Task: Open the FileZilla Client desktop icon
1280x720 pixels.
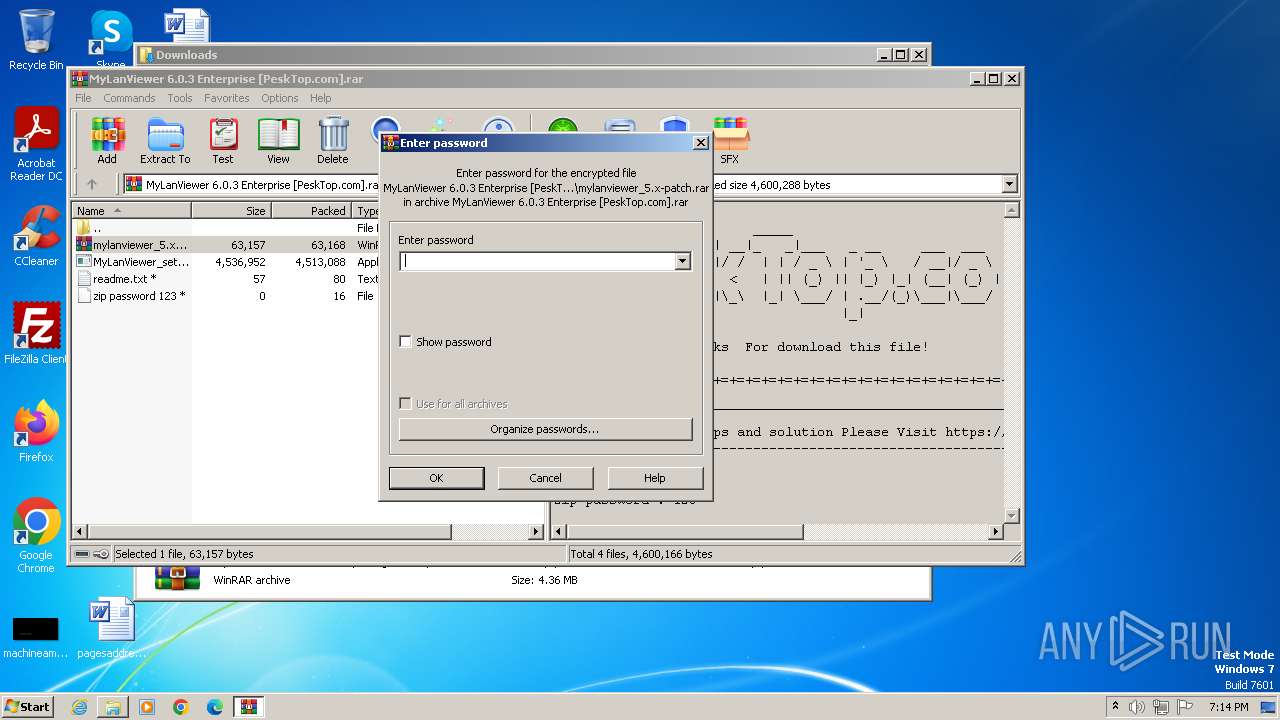Action: [36, 334]
